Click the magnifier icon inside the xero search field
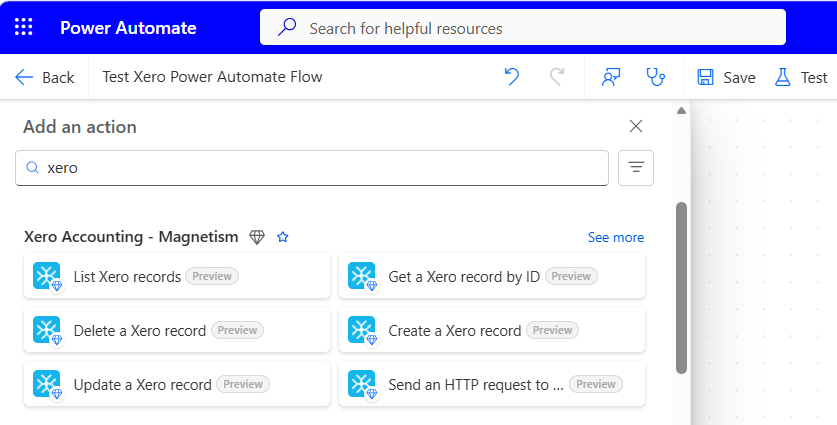The height and width of the screenshot is (425, 837). coord(33,168)
